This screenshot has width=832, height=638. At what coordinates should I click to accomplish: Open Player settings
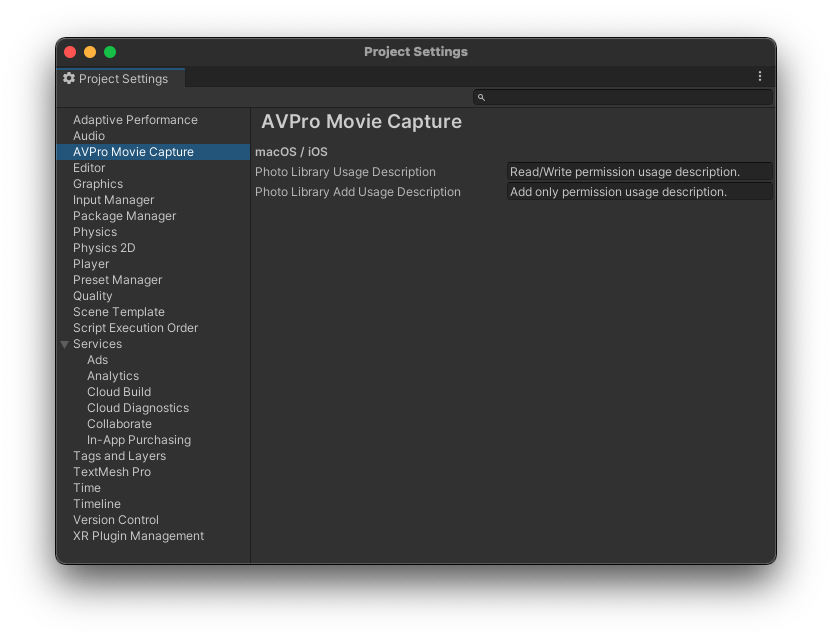pos(91,264)
